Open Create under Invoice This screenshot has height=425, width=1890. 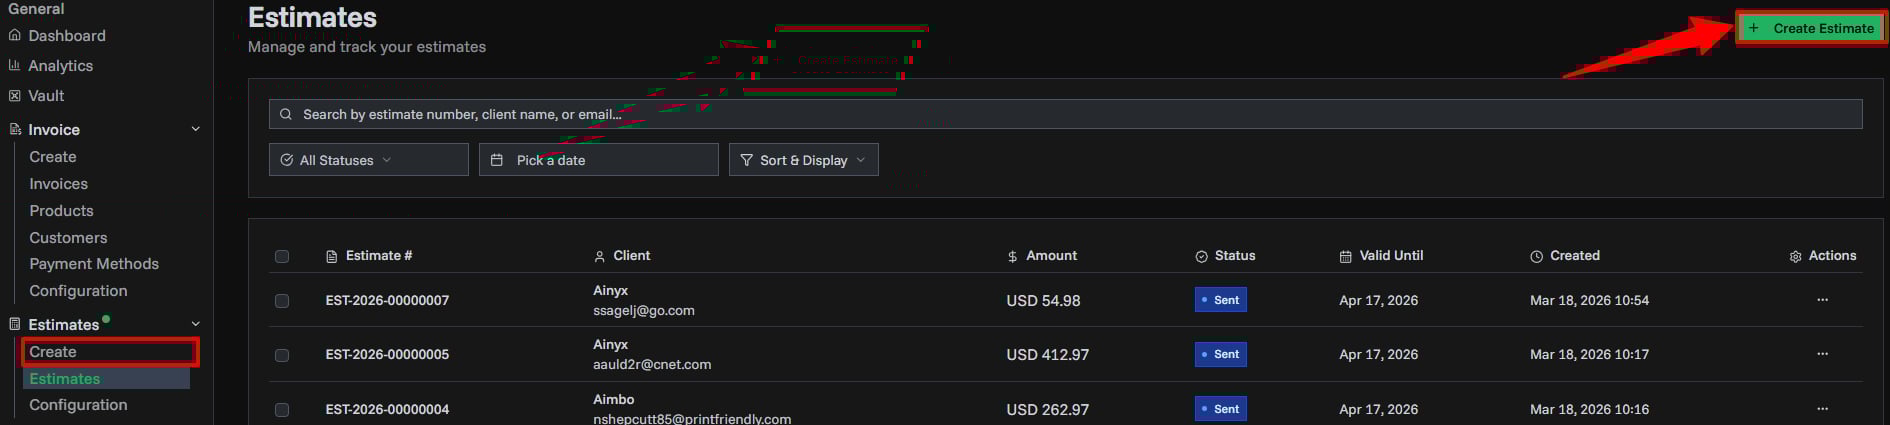pos(53,157)
